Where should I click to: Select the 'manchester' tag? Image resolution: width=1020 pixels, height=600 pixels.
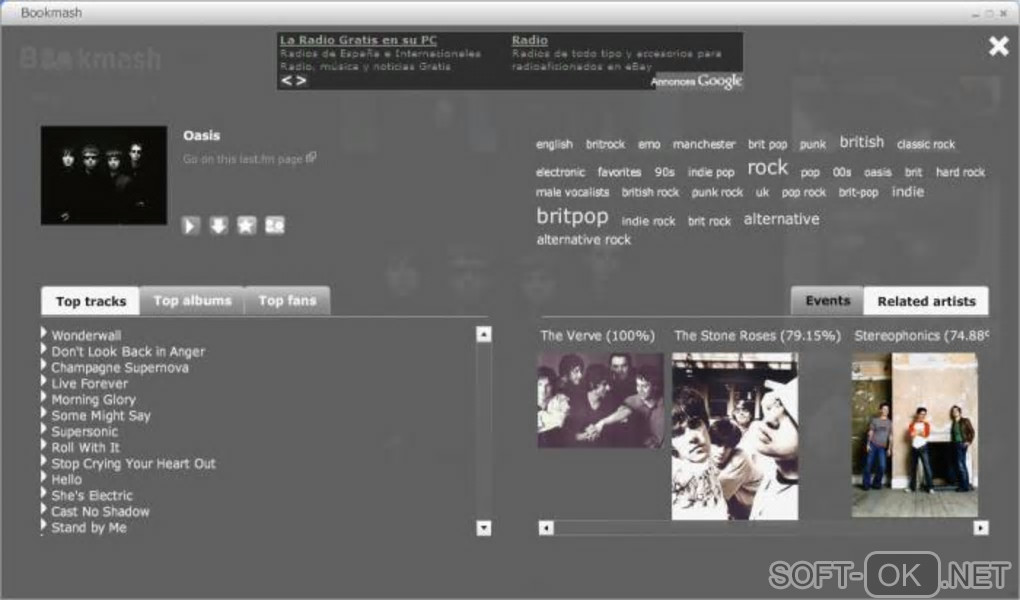click(x=704, y=144)
